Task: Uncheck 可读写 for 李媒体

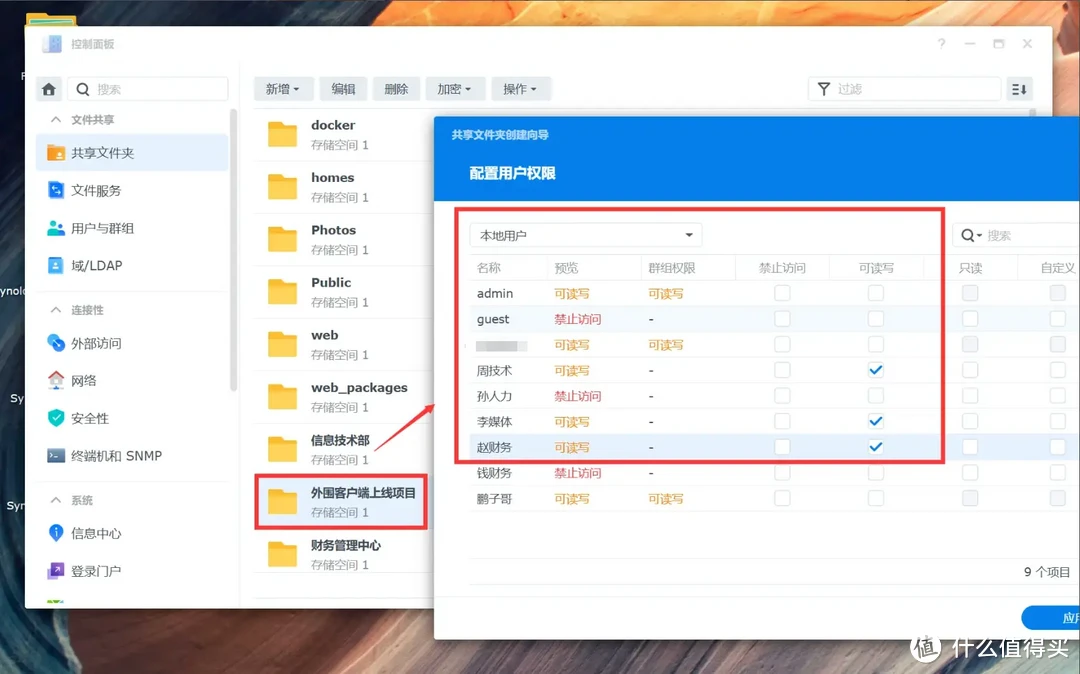Action: pyautogui.click(x=876, y=420)
